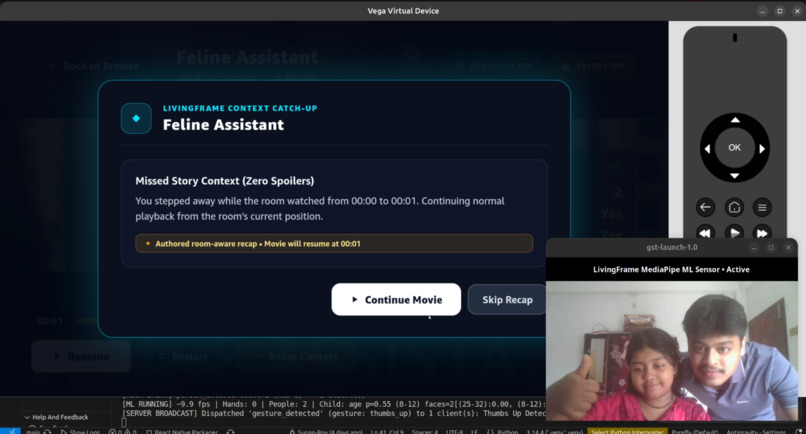This screenshot has height=434, width=806.
Task: Click the remote's left arrow
Action: click(707, 149)
